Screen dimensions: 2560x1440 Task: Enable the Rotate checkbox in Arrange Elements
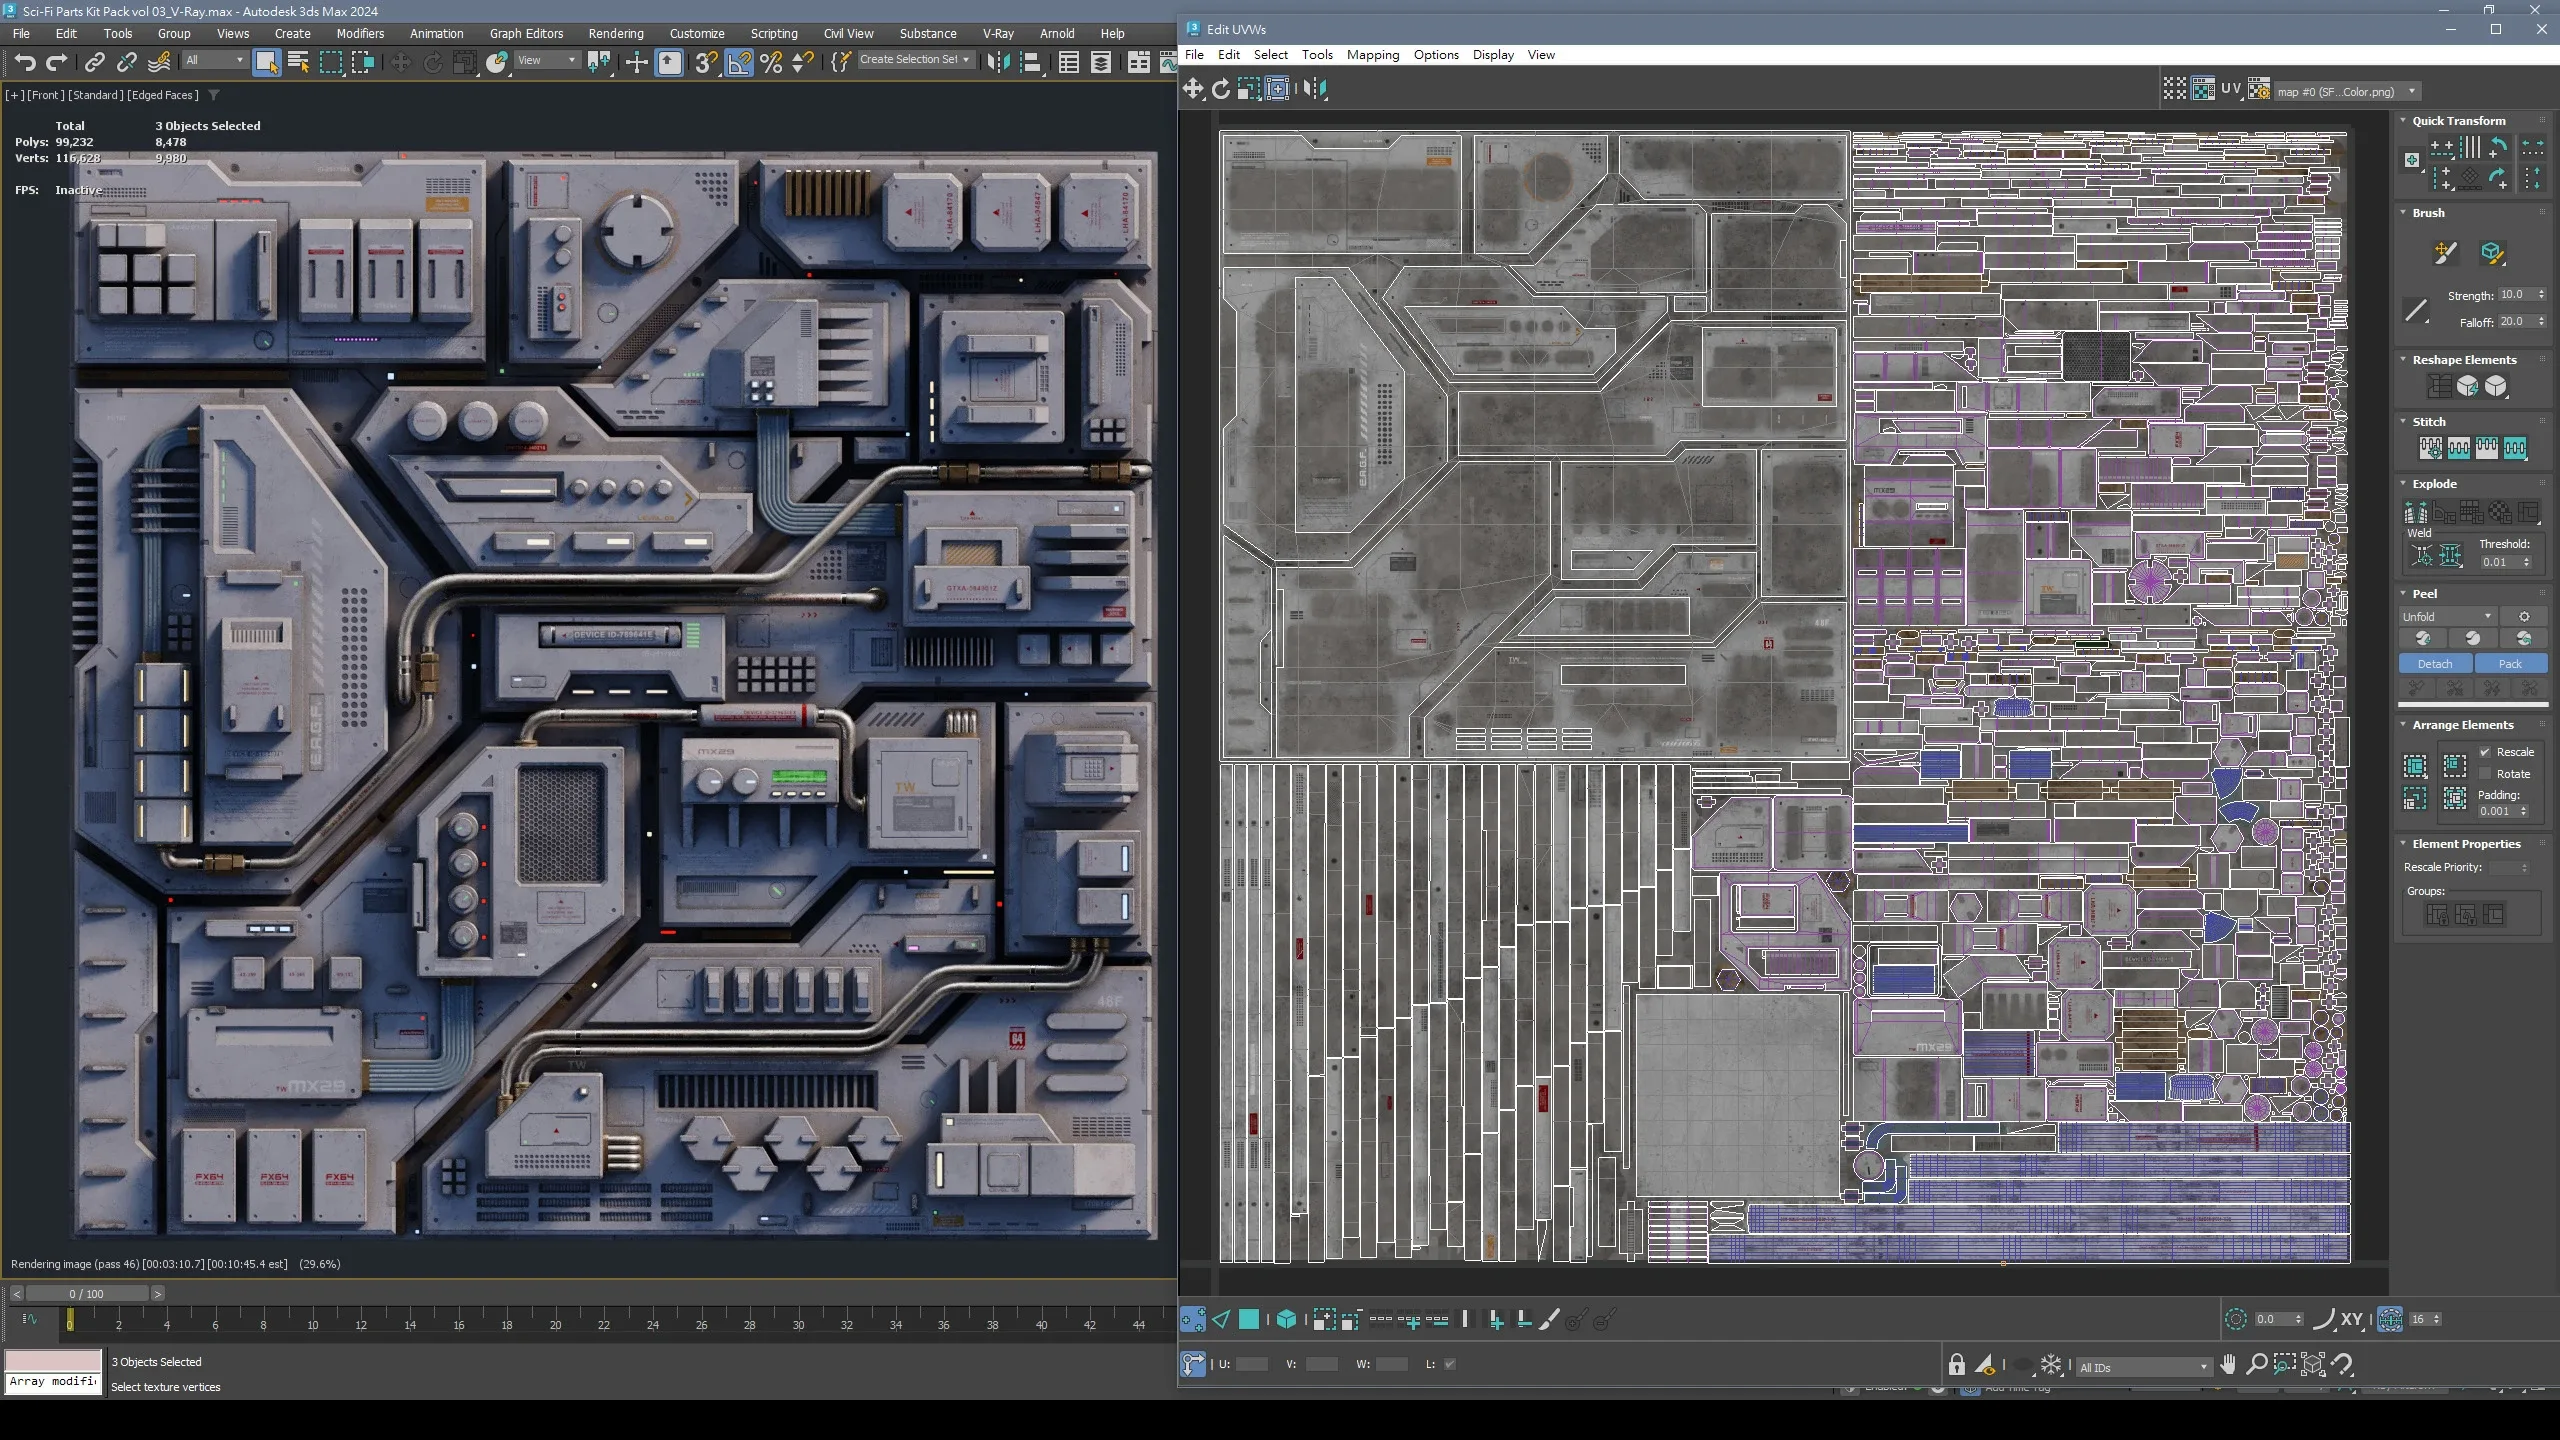click(x=2485, y=774)
